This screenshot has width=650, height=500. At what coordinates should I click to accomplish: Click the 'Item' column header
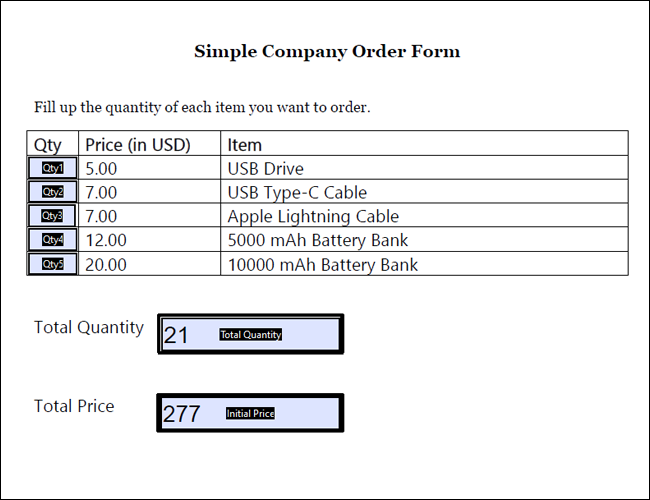pos(245,145)
